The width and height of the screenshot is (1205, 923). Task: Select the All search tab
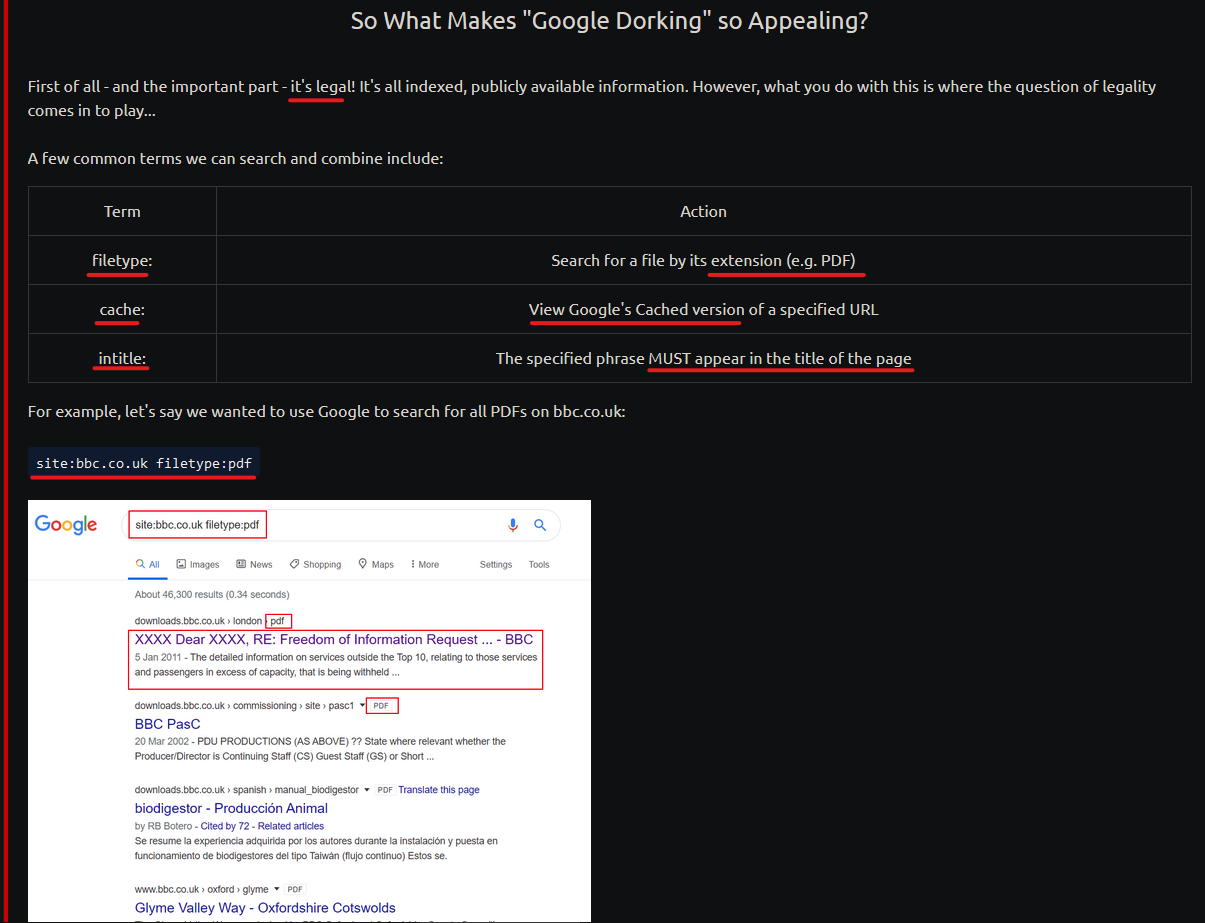point(147,564)
